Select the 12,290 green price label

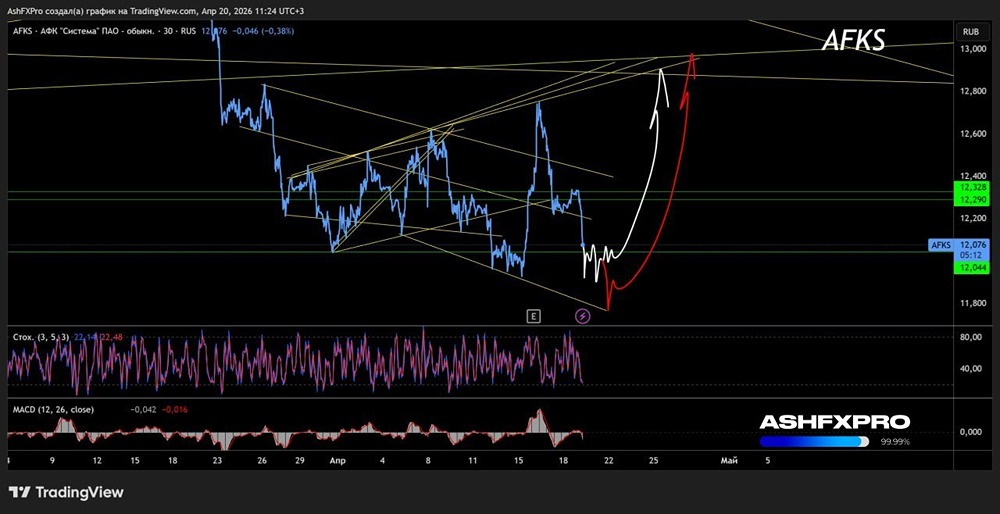tap(973, 200)
